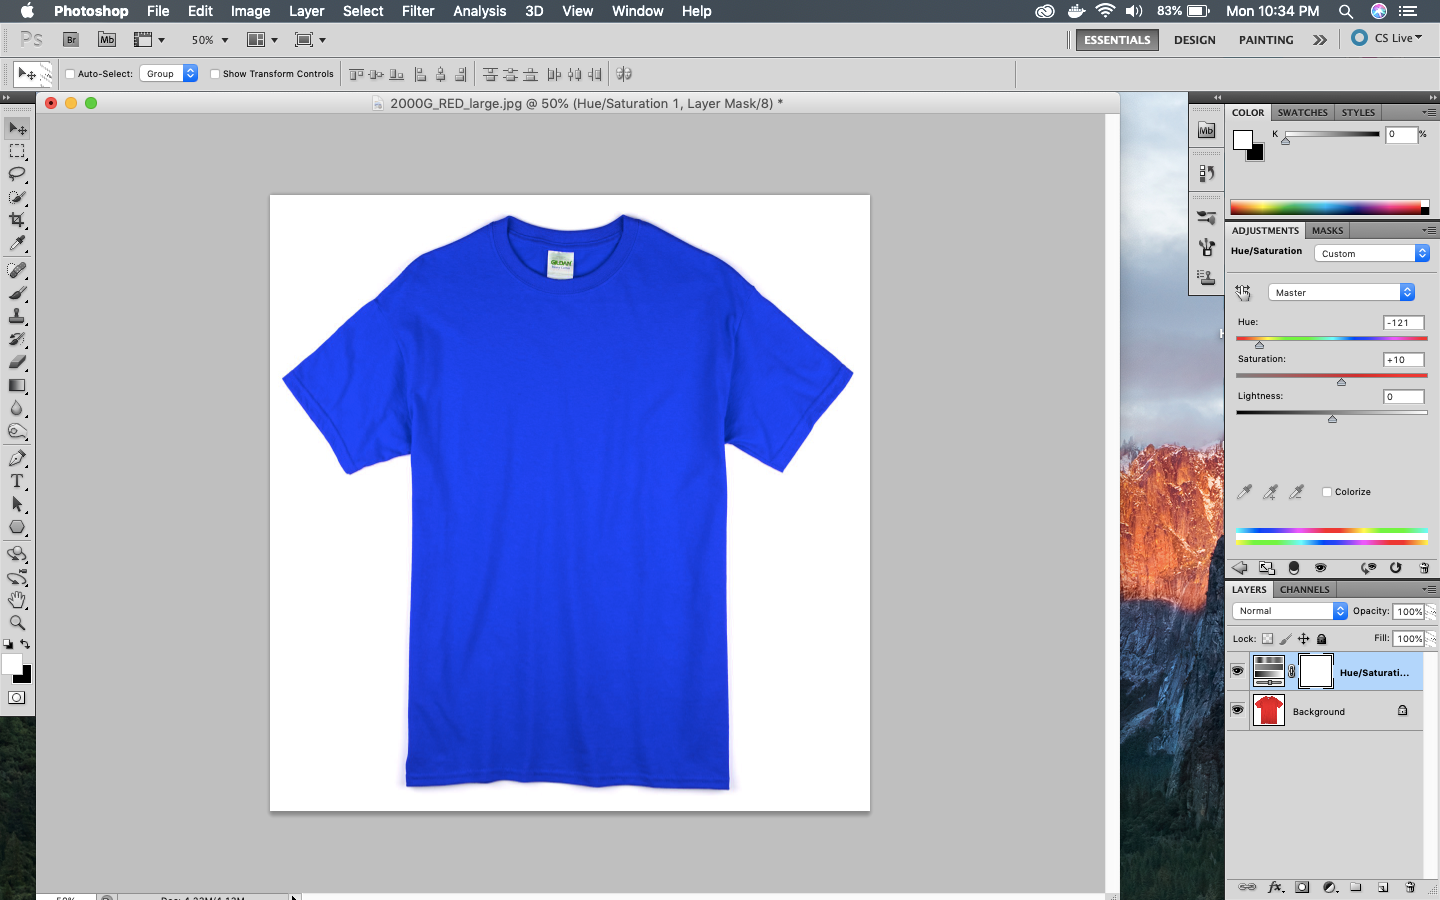Hide the Background layer
Screen dimensions: 1440x900
(x=1238, y=710)
